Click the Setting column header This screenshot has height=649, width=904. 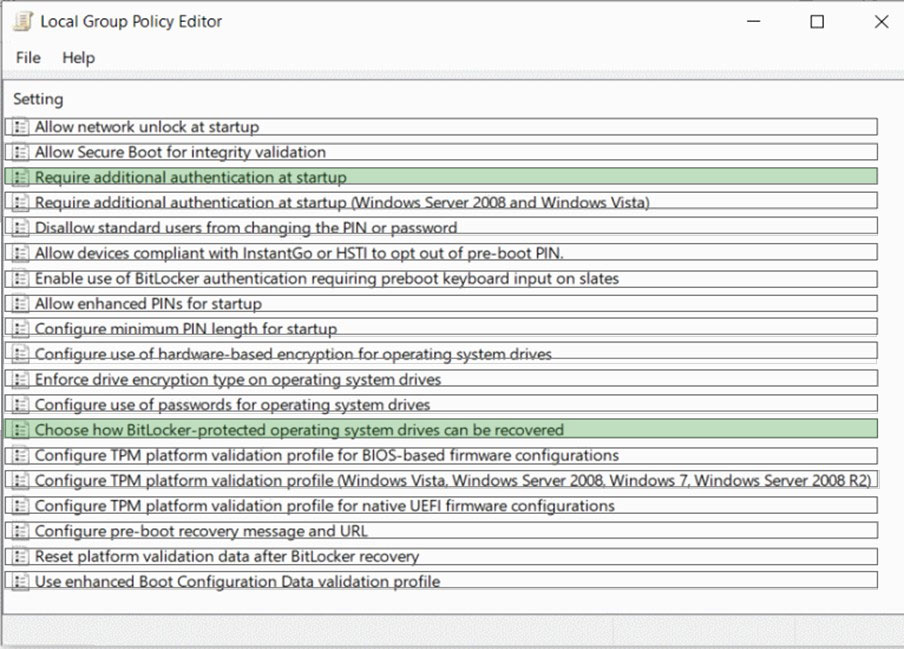(x=38, y=99)
